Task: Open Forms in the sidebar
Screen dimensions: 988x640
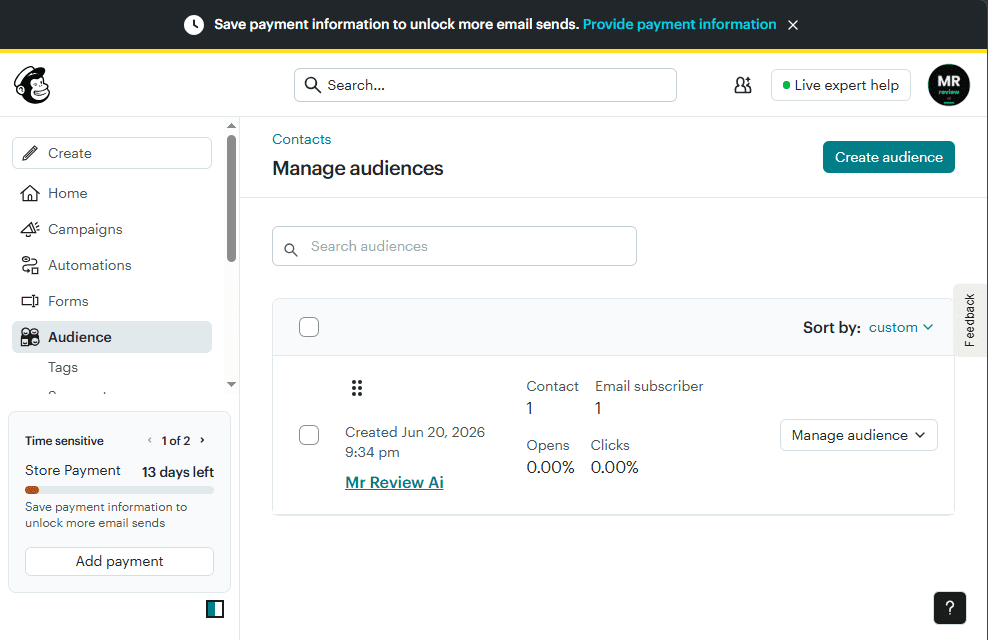Action: tap(112, 301)
